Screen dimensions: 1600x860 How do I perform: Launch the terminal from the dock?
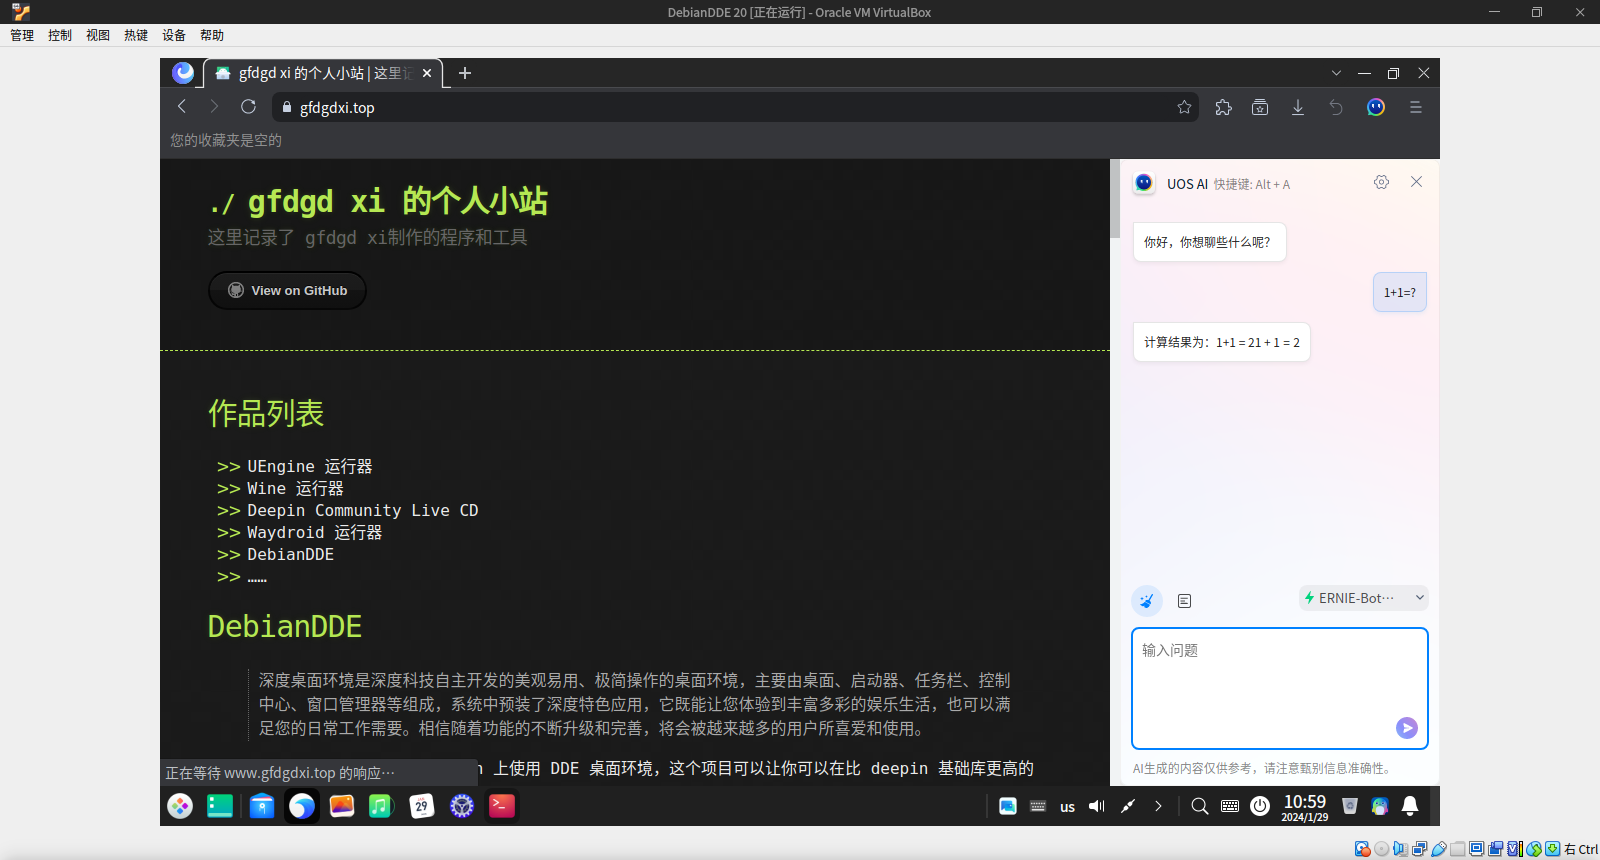tap(502, 806)
